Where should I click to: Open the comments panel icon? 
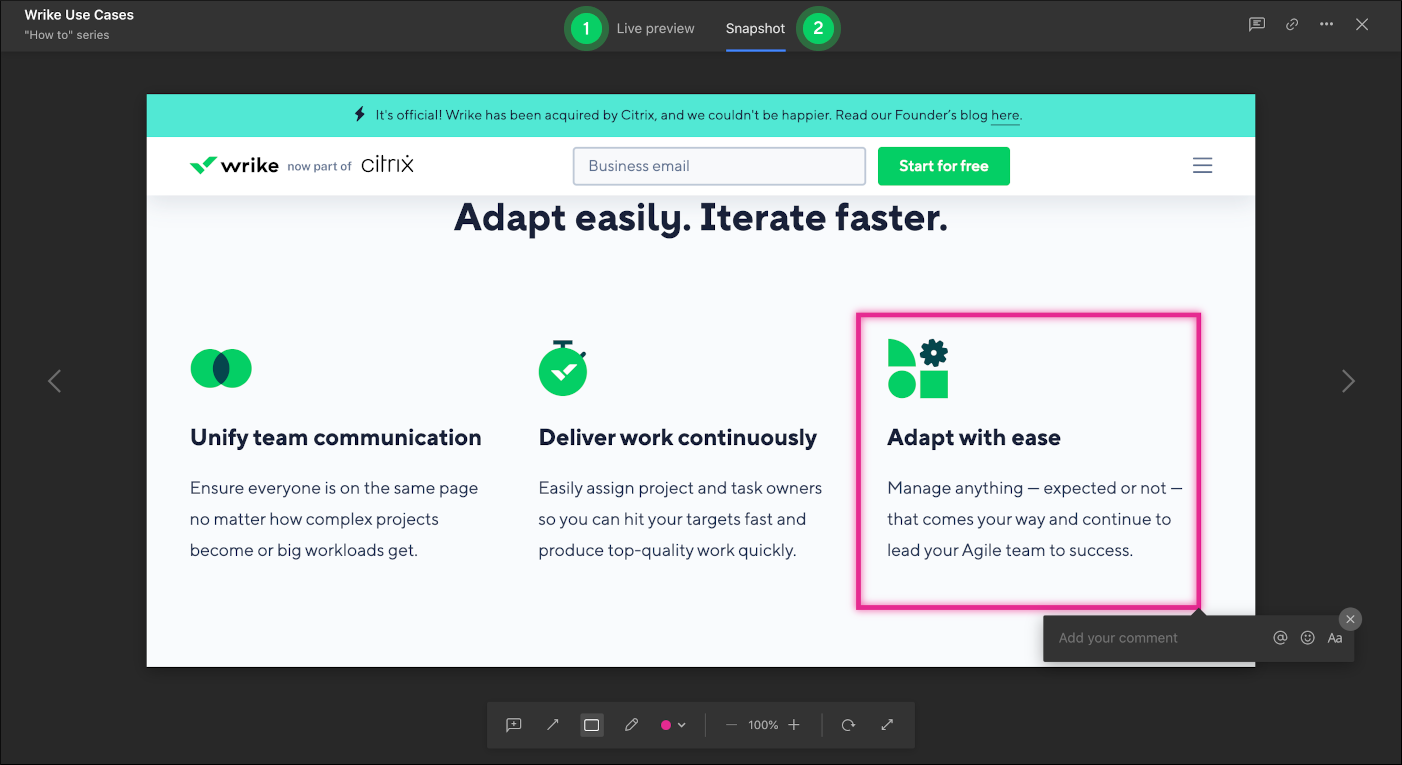1257,25
